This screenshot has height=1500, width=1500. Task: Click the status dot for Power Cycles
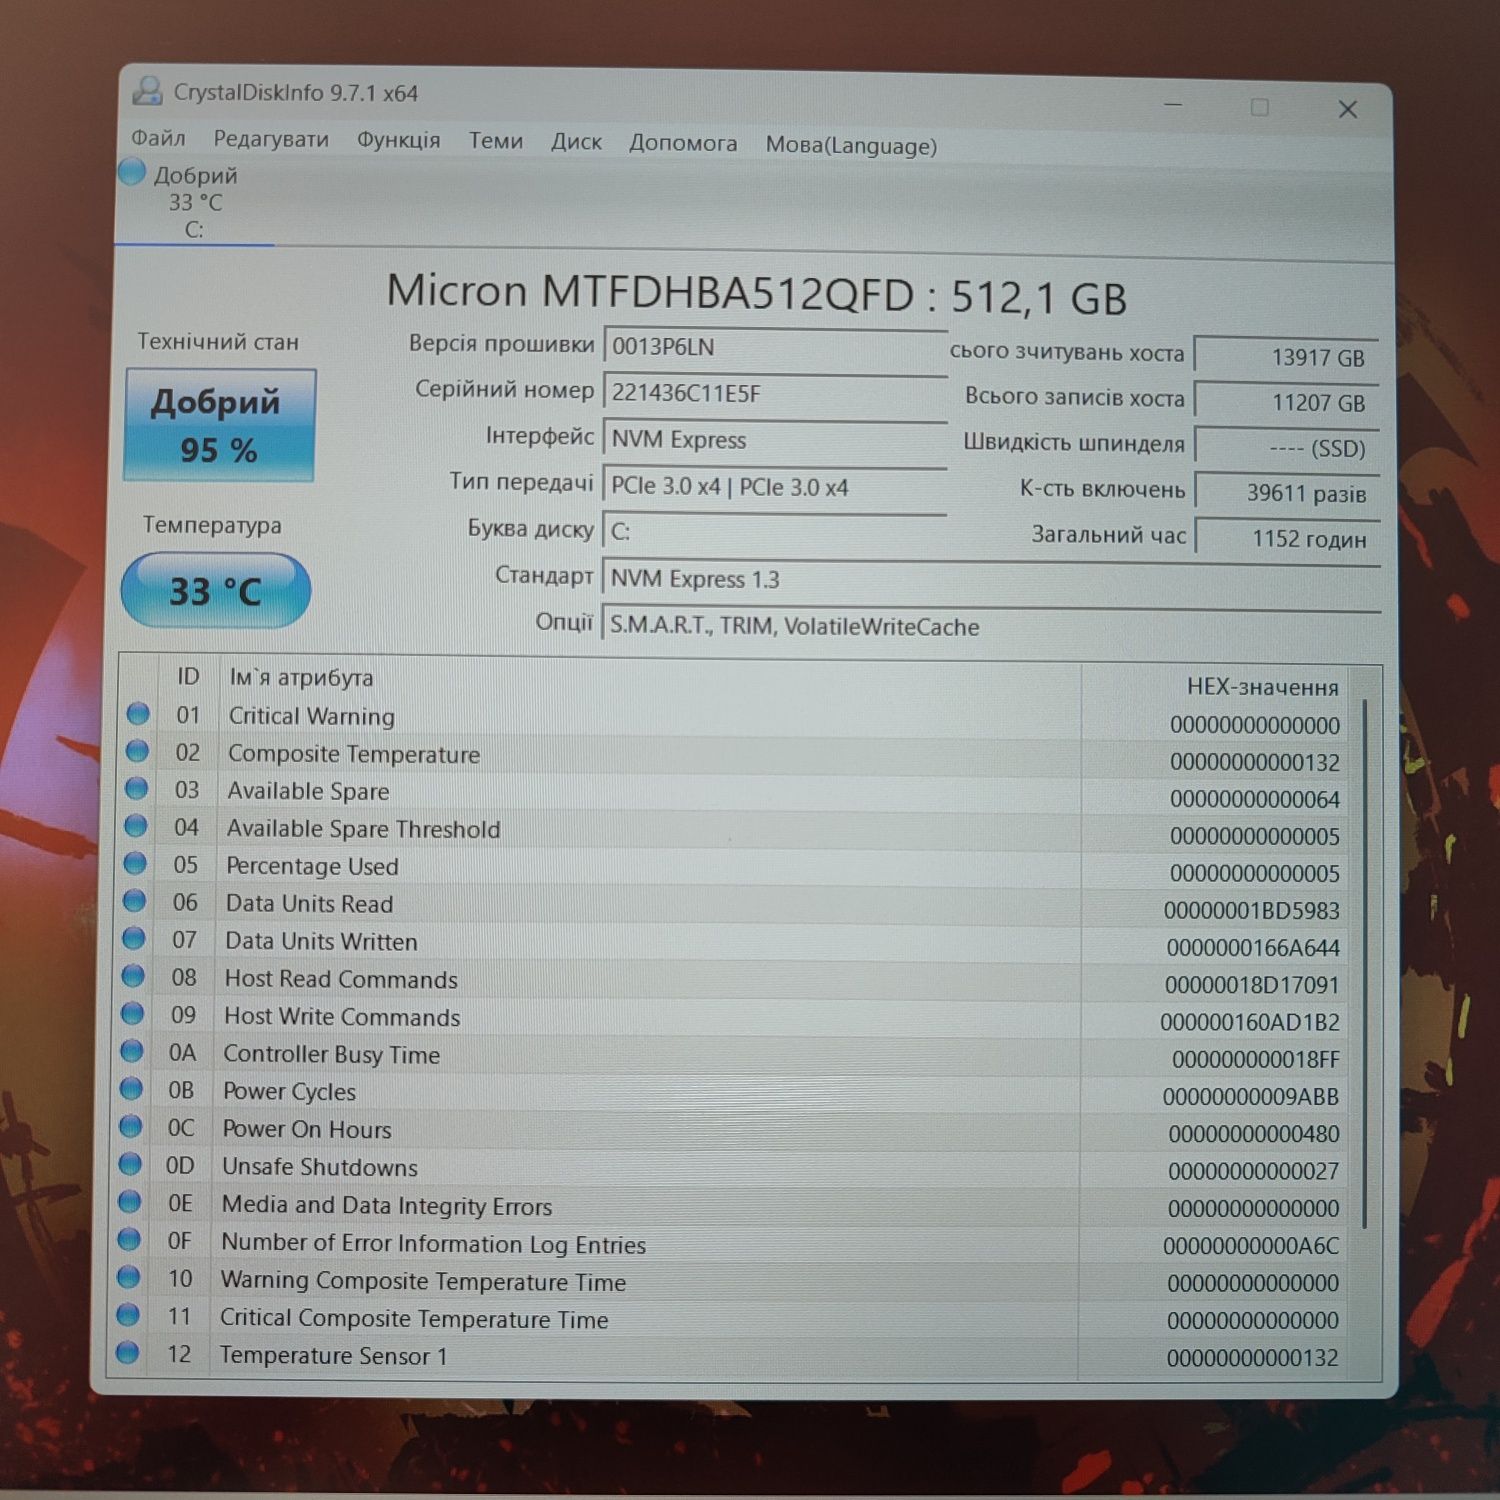131,1088
